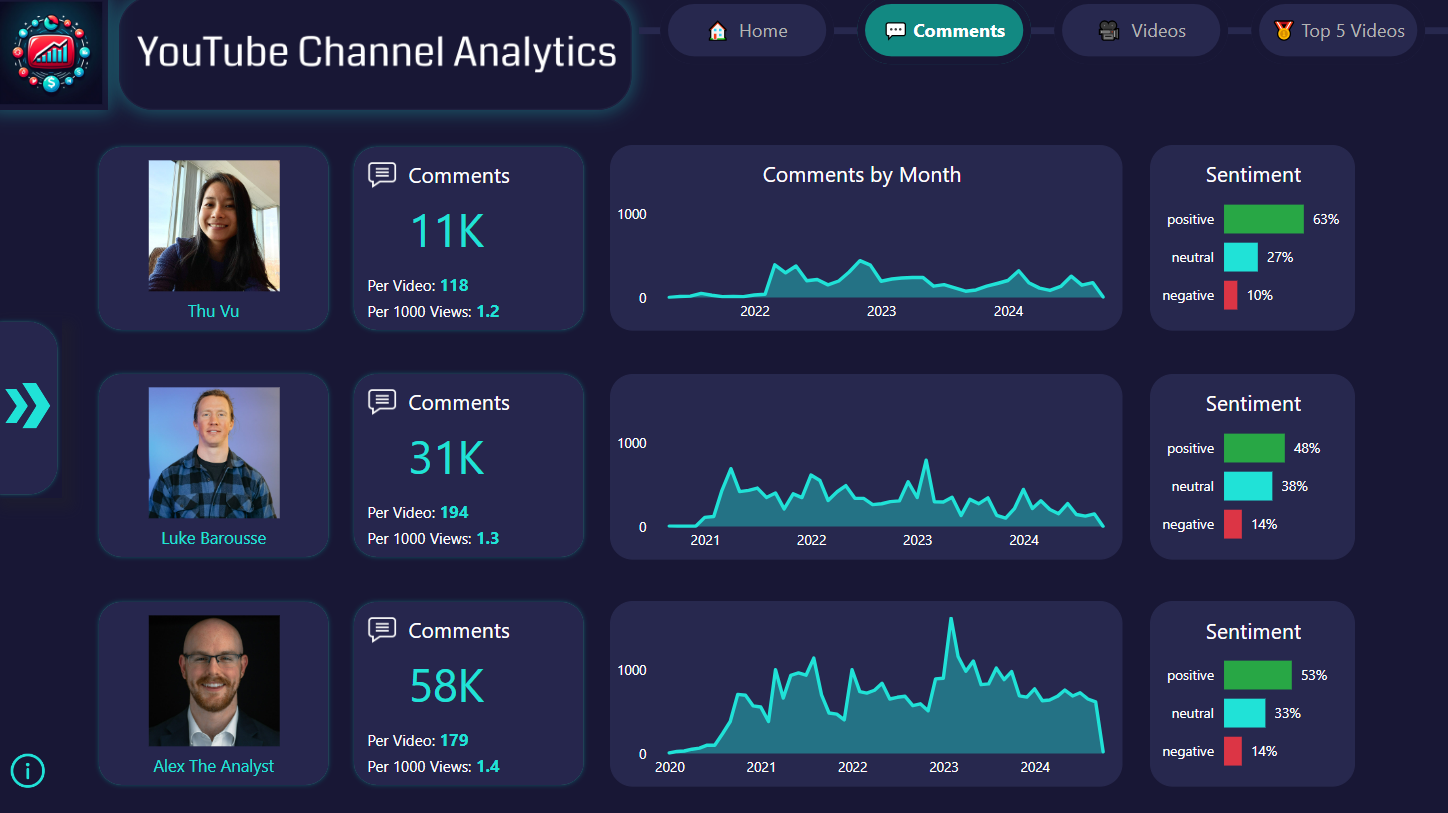Click the medal icon on Top 5 Videos tab

tap(1283, 31)
